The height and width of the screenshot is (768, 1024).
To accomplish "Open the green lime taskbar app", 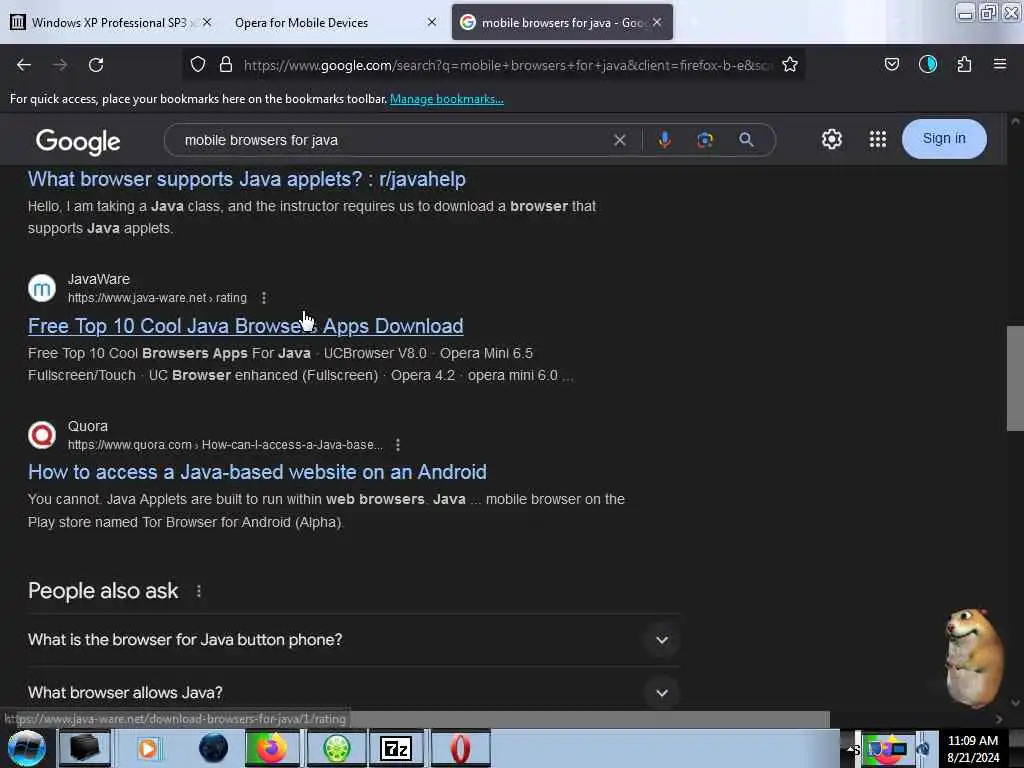I will (337, 748).
